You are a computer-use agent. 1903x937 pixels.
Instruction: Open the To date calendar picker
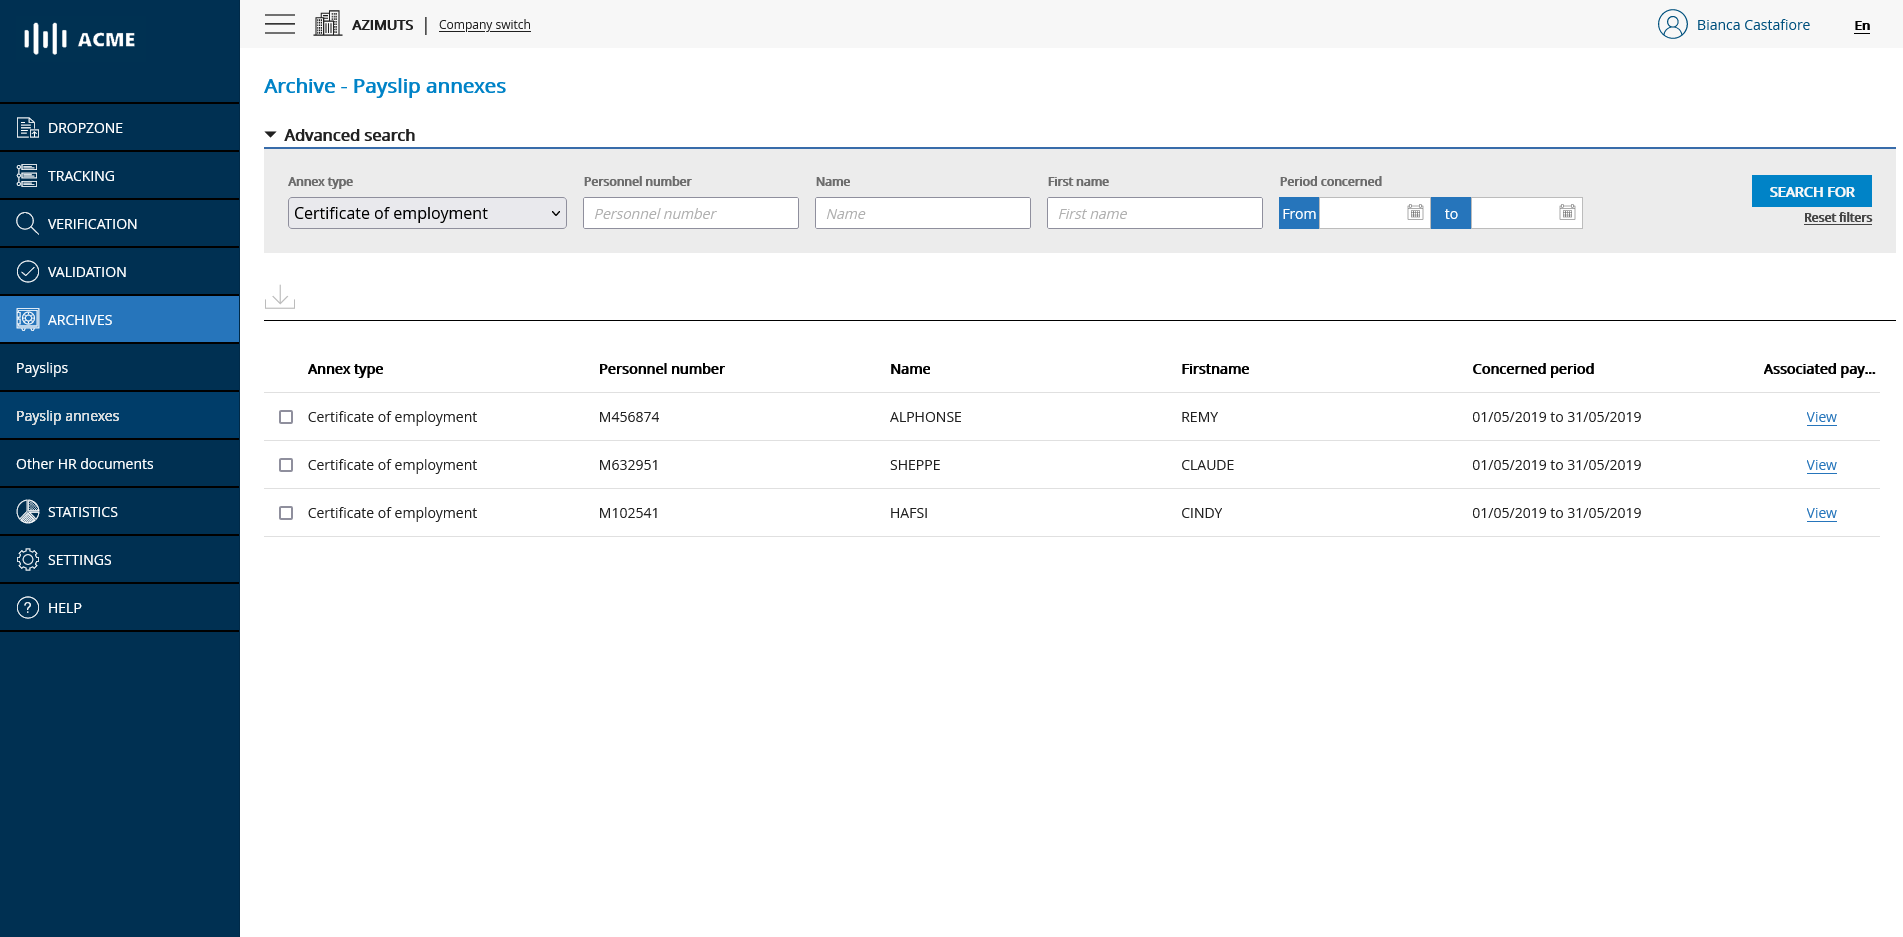click(x=1567, y=213)
